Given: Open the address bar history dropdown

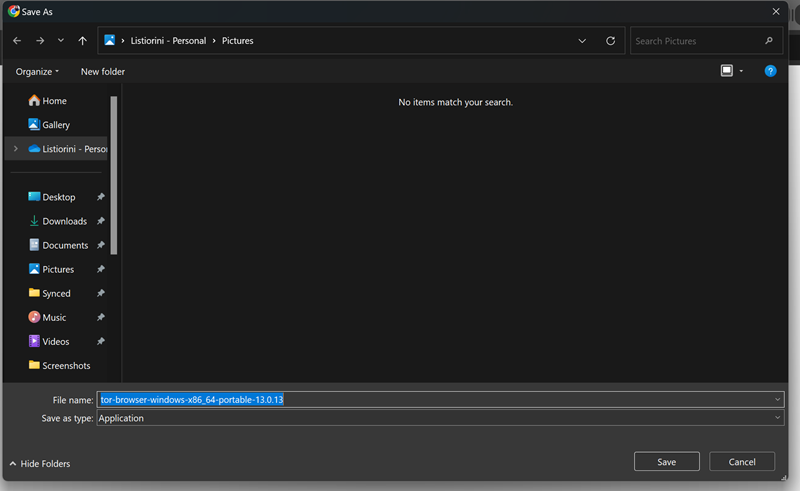Looking at the screenshot, I should pos(582,41).
